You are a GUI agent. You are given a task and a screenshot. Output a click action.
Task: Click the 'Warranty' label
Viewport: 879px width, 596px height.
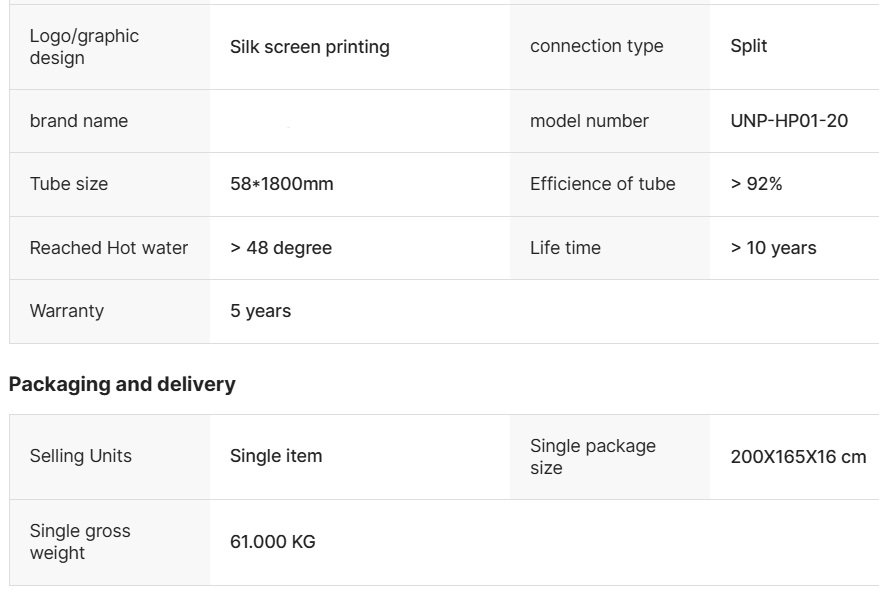(x=66, y=311)
